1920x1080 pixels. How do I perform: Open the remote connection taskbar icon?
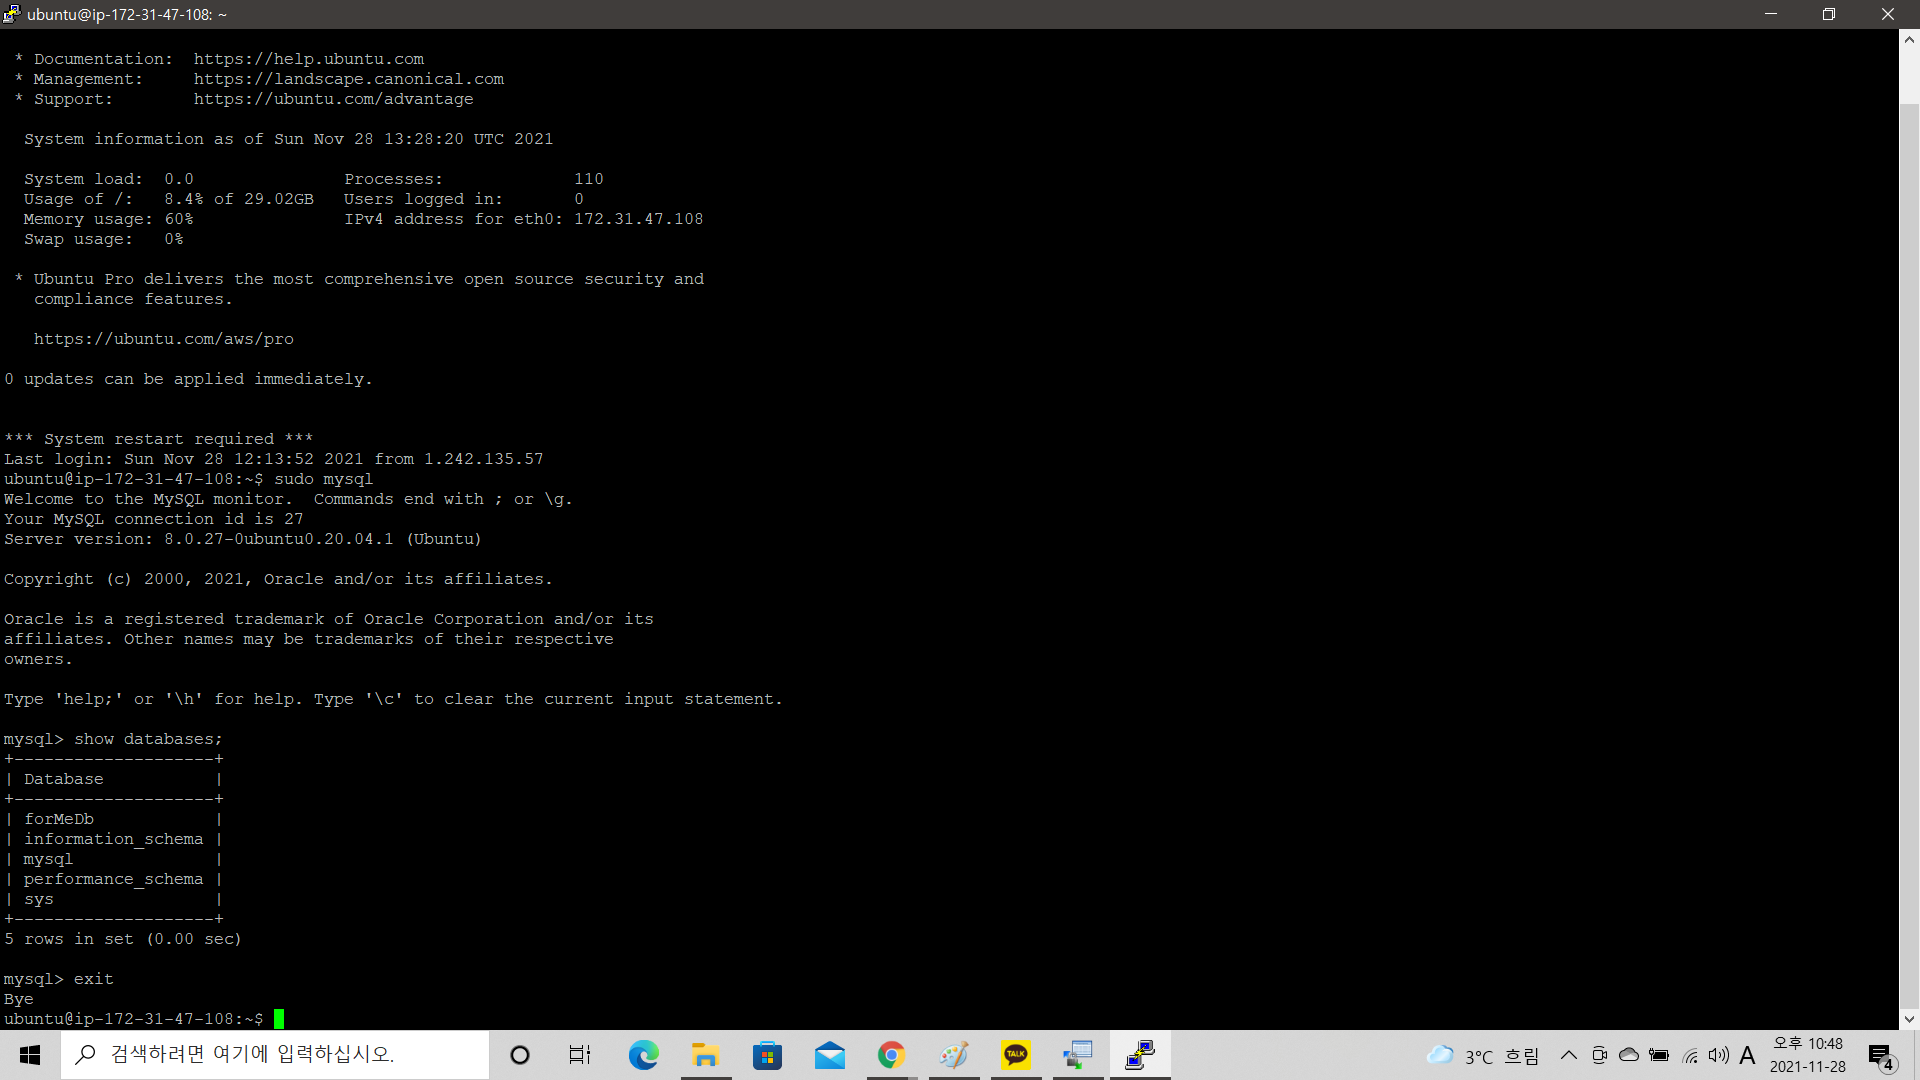tap(1078, 1055)
